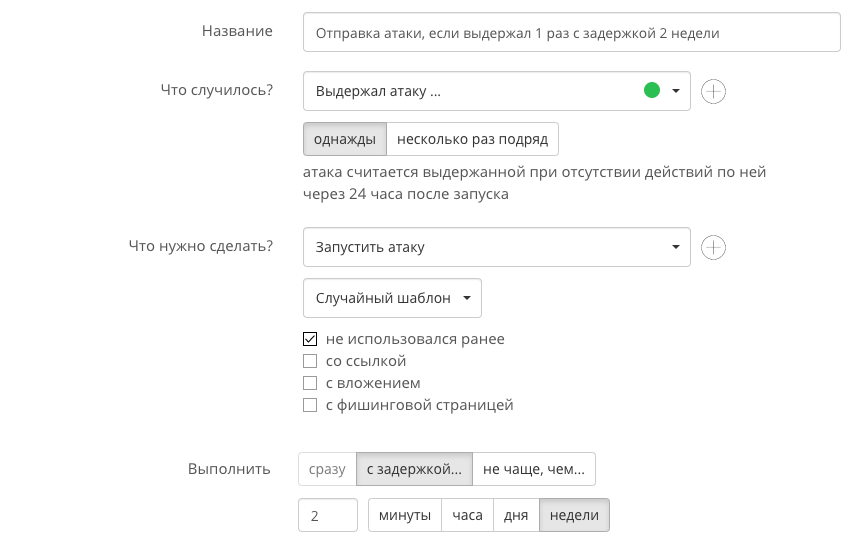
Task: Select 'с задержкой...' execution mode
Action: point(414,468)
